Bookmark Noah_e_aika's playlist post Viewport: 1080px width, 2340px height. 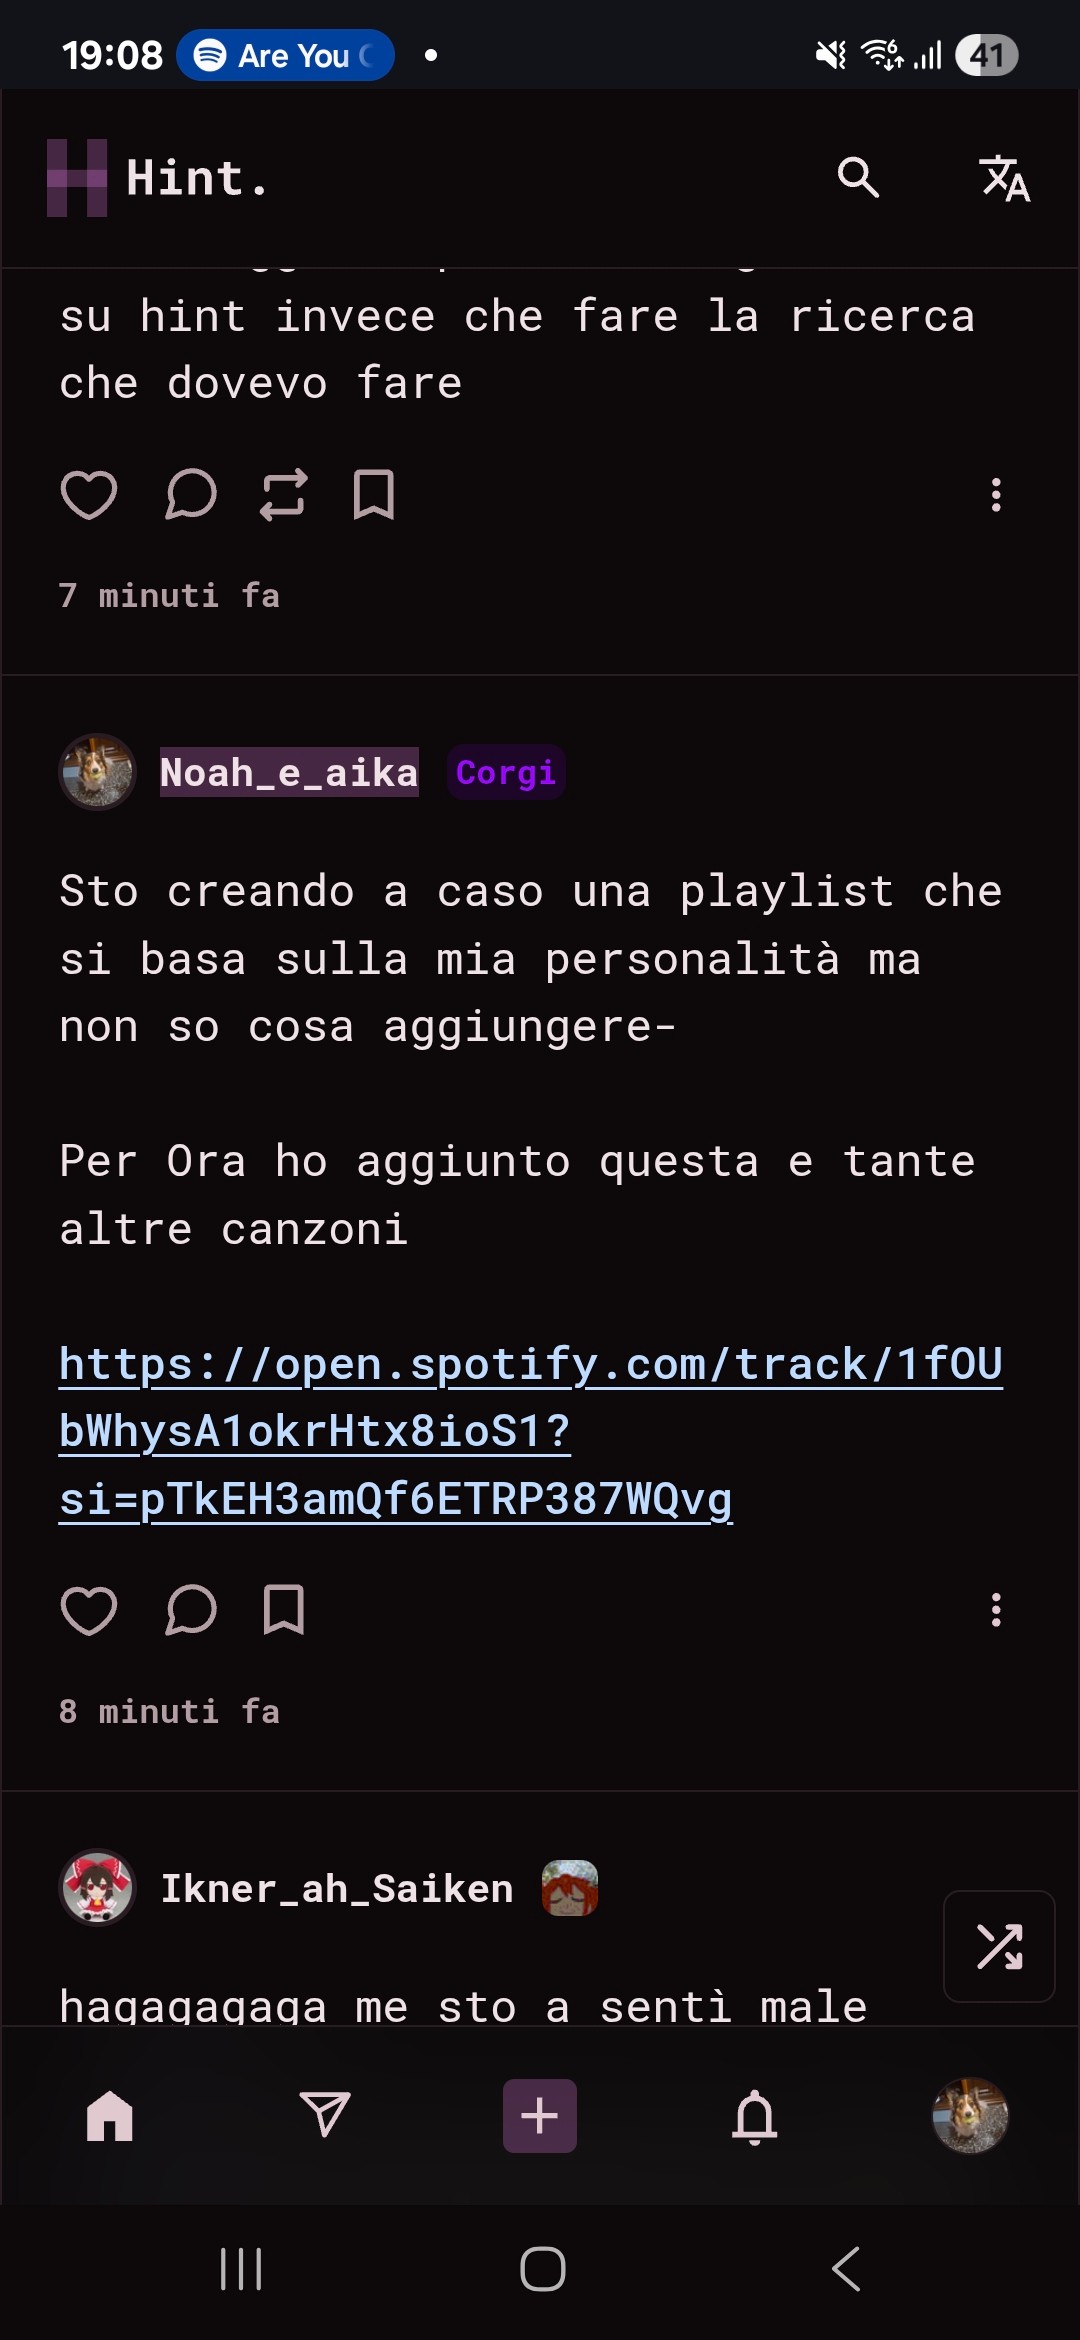(283, 1610)
